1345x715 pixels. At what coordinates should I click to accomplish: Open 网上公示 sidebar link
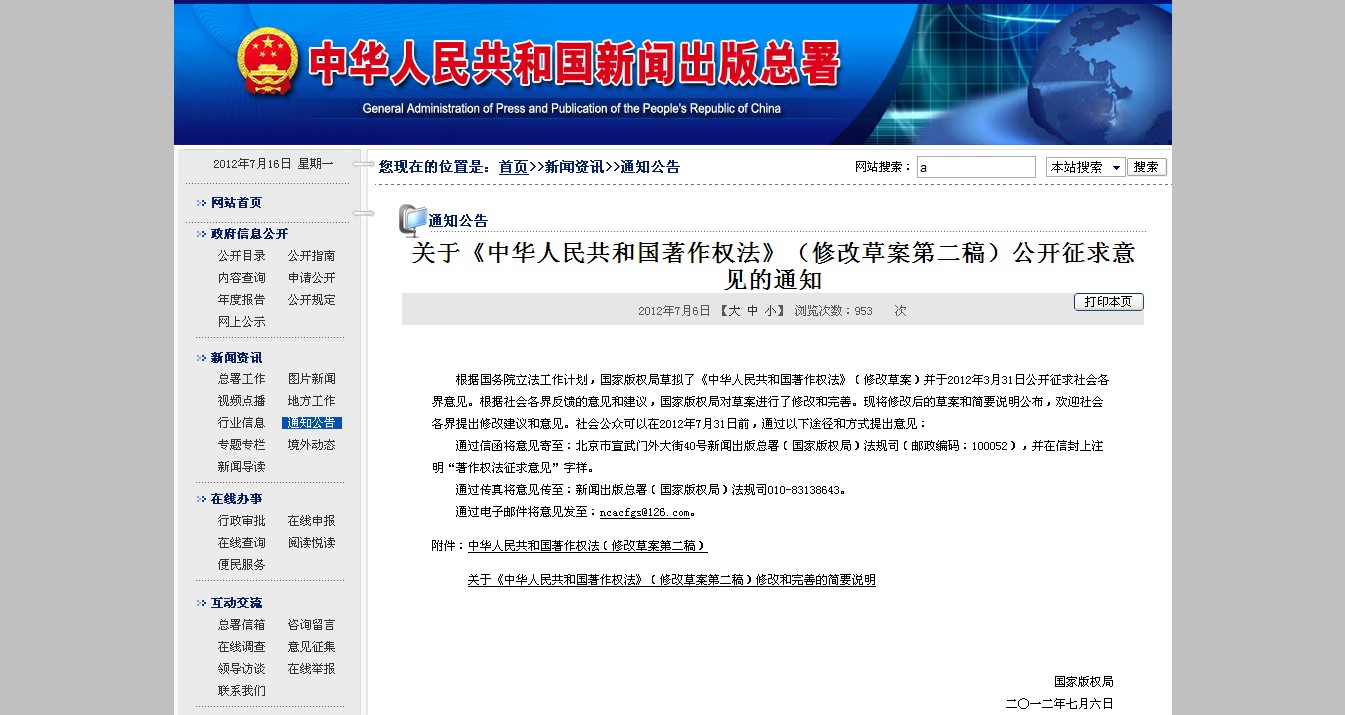point(242,322)
